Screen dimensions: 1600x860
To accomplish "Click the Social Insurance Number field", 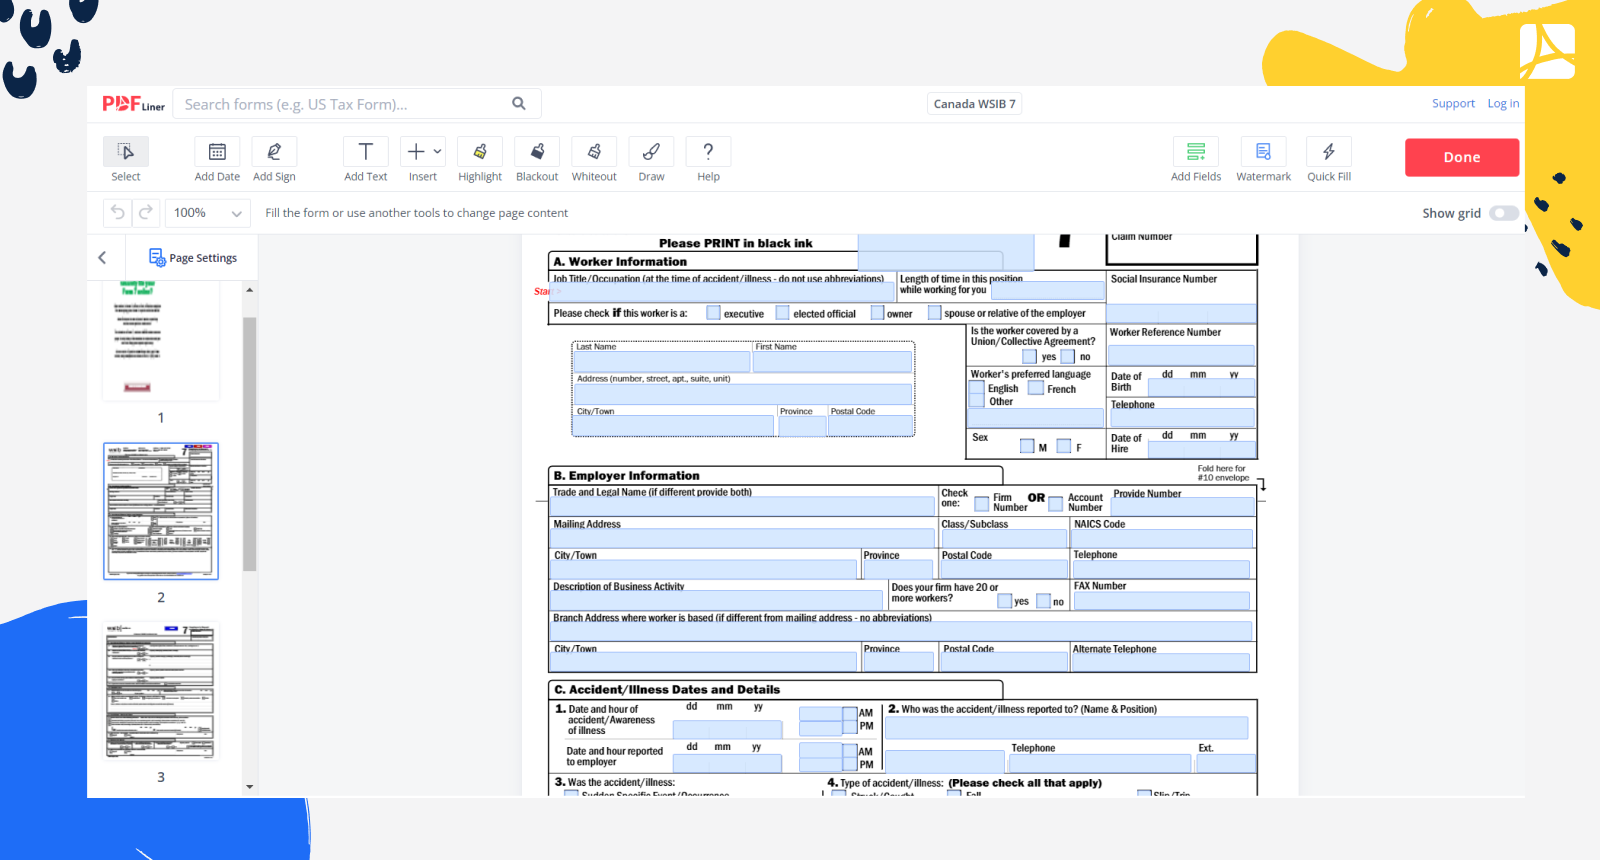I will (1181, 313).
